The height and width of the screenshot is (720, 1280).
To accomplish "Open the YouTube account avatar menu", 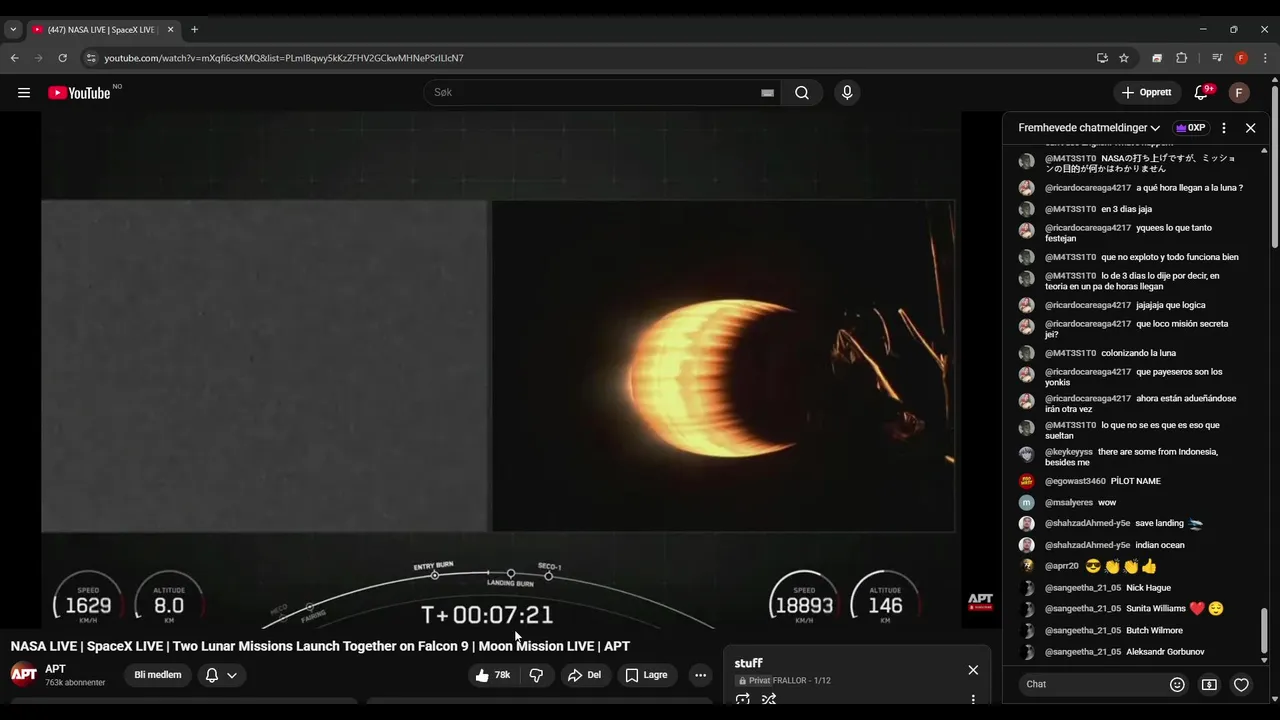I will [x=1239, y=93].
